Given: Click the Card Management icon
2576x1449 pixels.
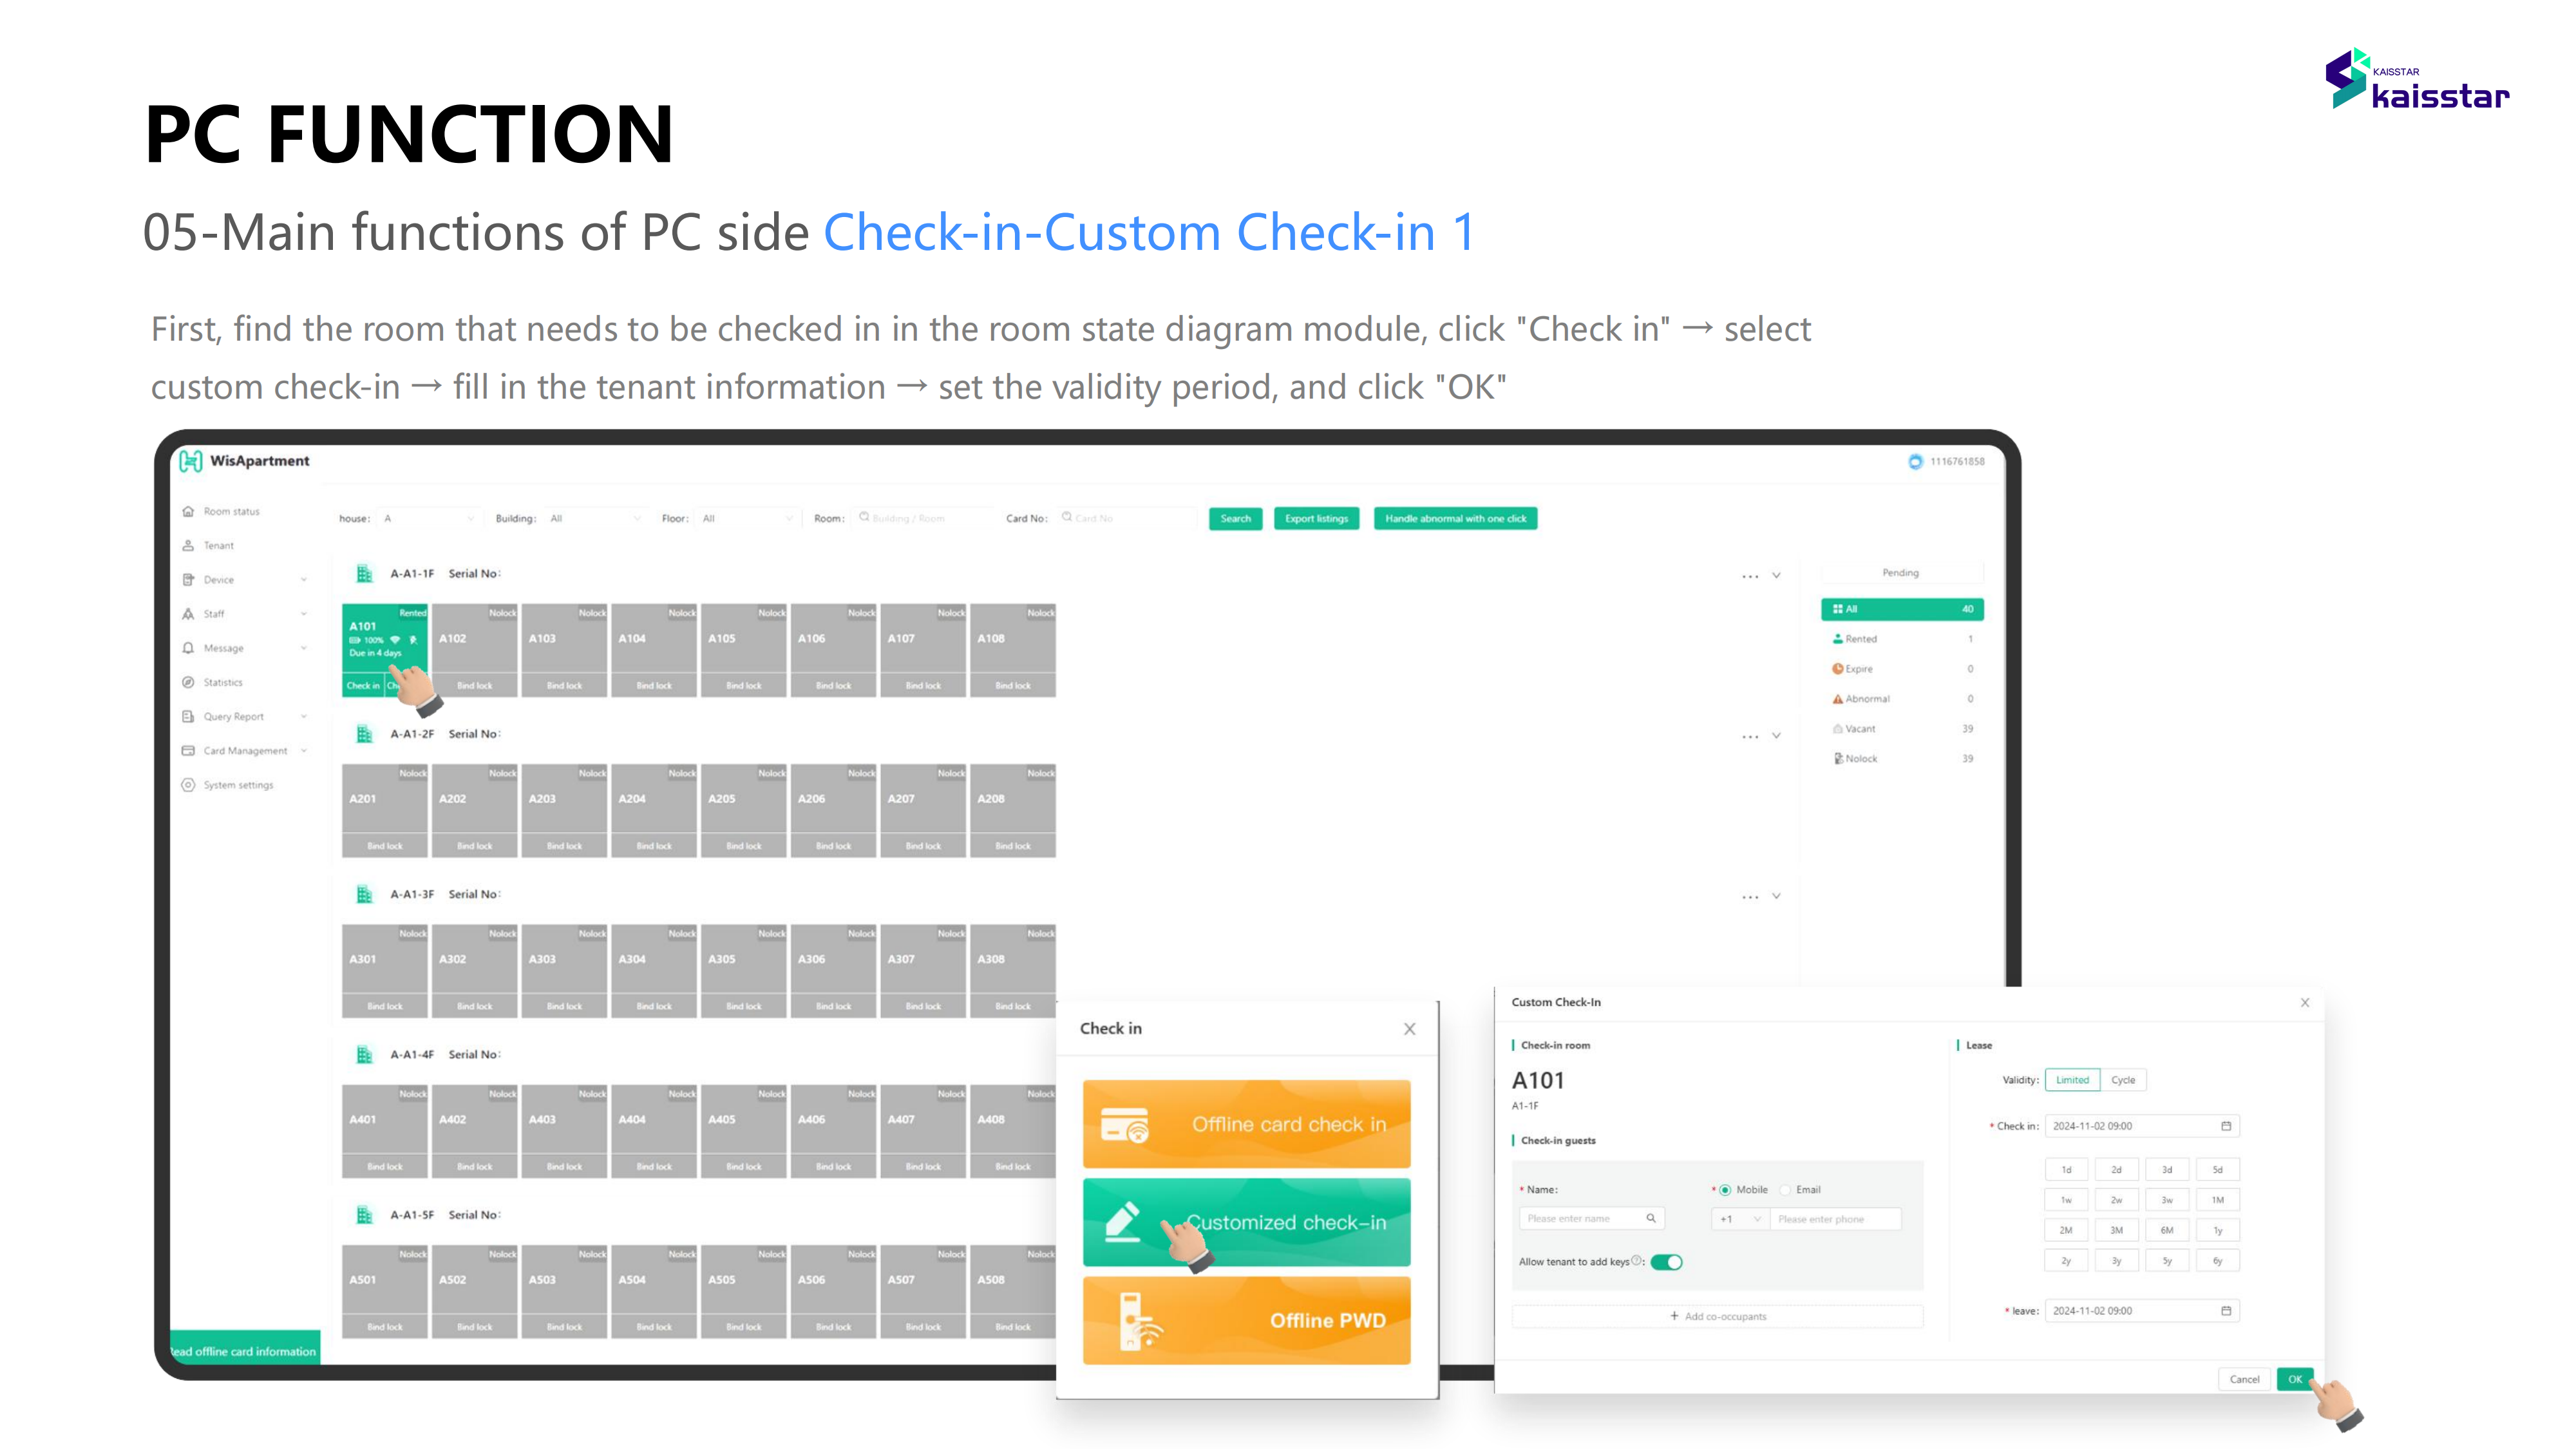Looking at the screenshot, I should coord(188,751).
